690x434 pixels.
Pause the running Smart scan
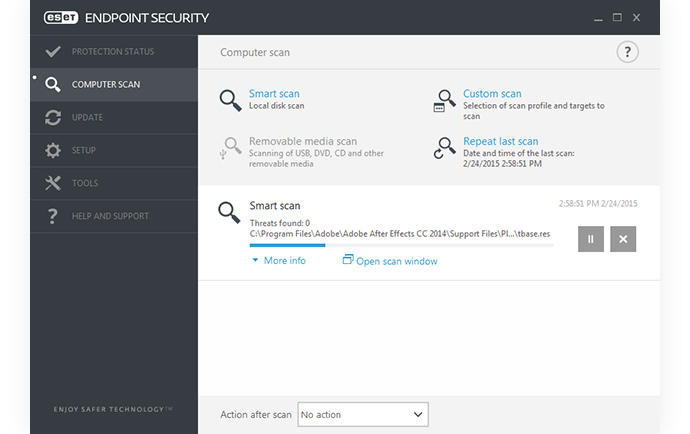(591, 239)
